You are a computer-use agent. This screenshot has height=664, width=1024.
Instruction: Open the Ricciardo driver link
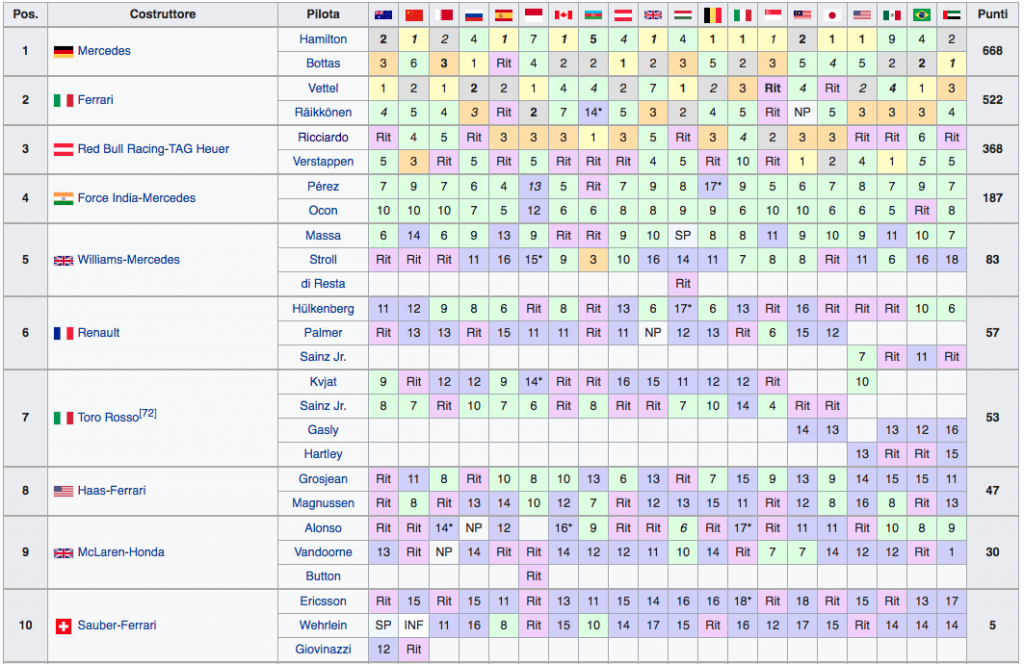[323, 137]
